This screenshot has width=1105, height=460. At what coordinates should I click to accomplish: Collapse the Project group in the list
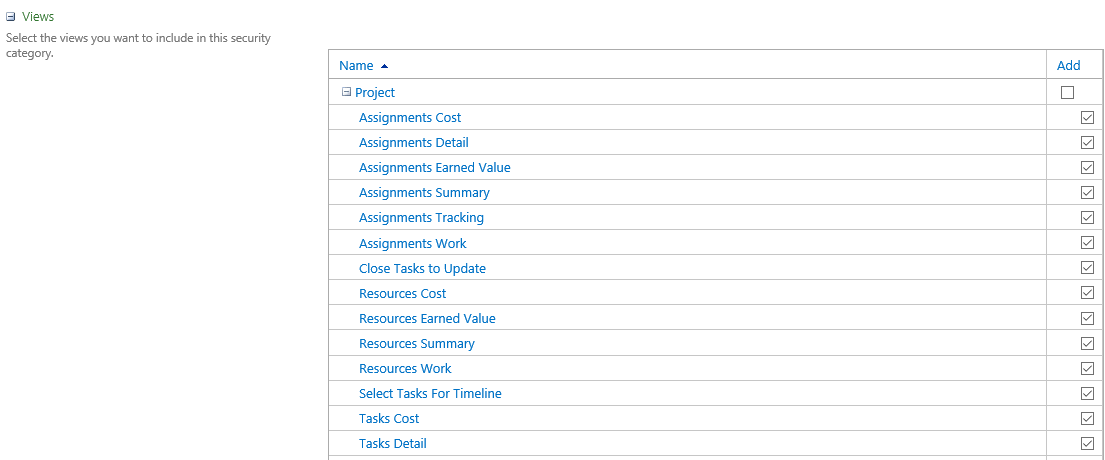coord(346,92)
